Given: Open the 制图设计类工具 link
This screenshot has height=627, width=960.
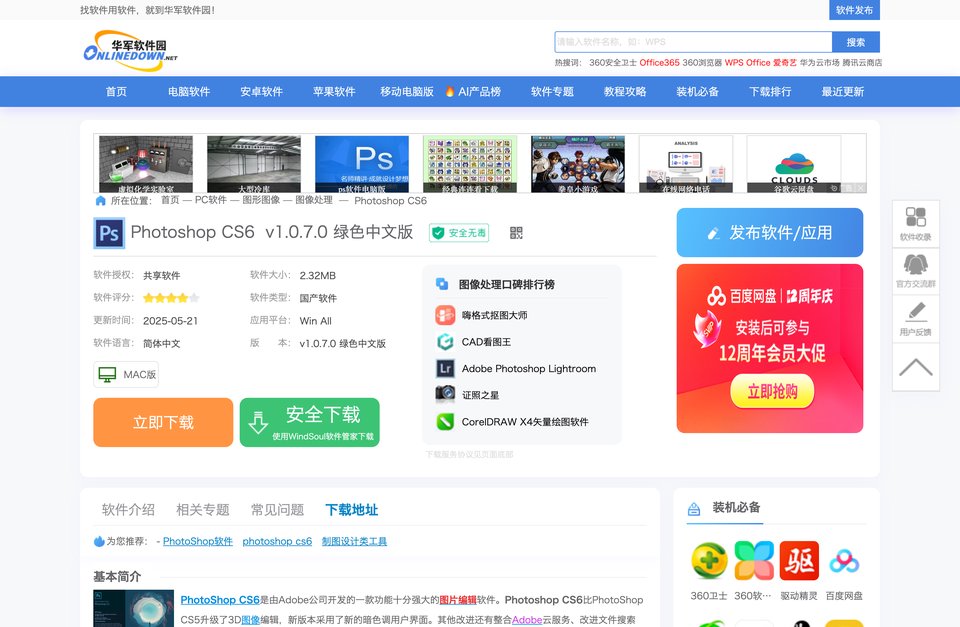Looking at the screenshot, I should 354,541.
